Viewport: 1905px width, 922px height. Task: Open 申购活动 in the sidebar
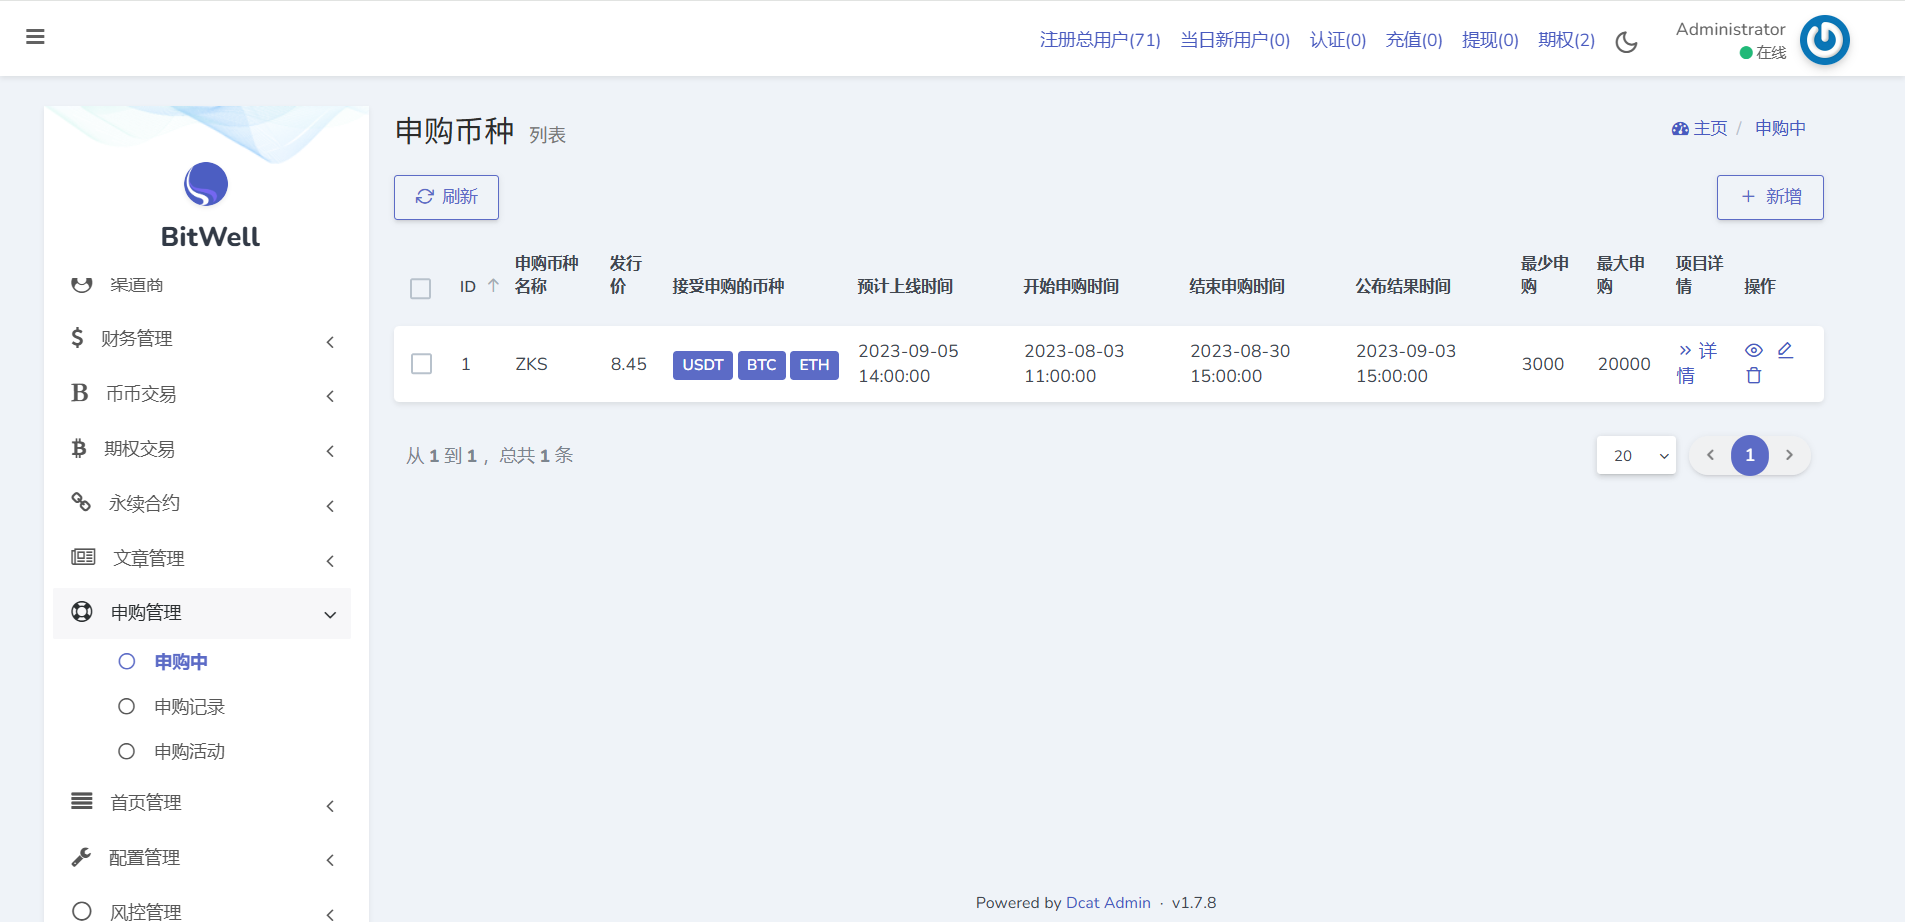[188, 752]
